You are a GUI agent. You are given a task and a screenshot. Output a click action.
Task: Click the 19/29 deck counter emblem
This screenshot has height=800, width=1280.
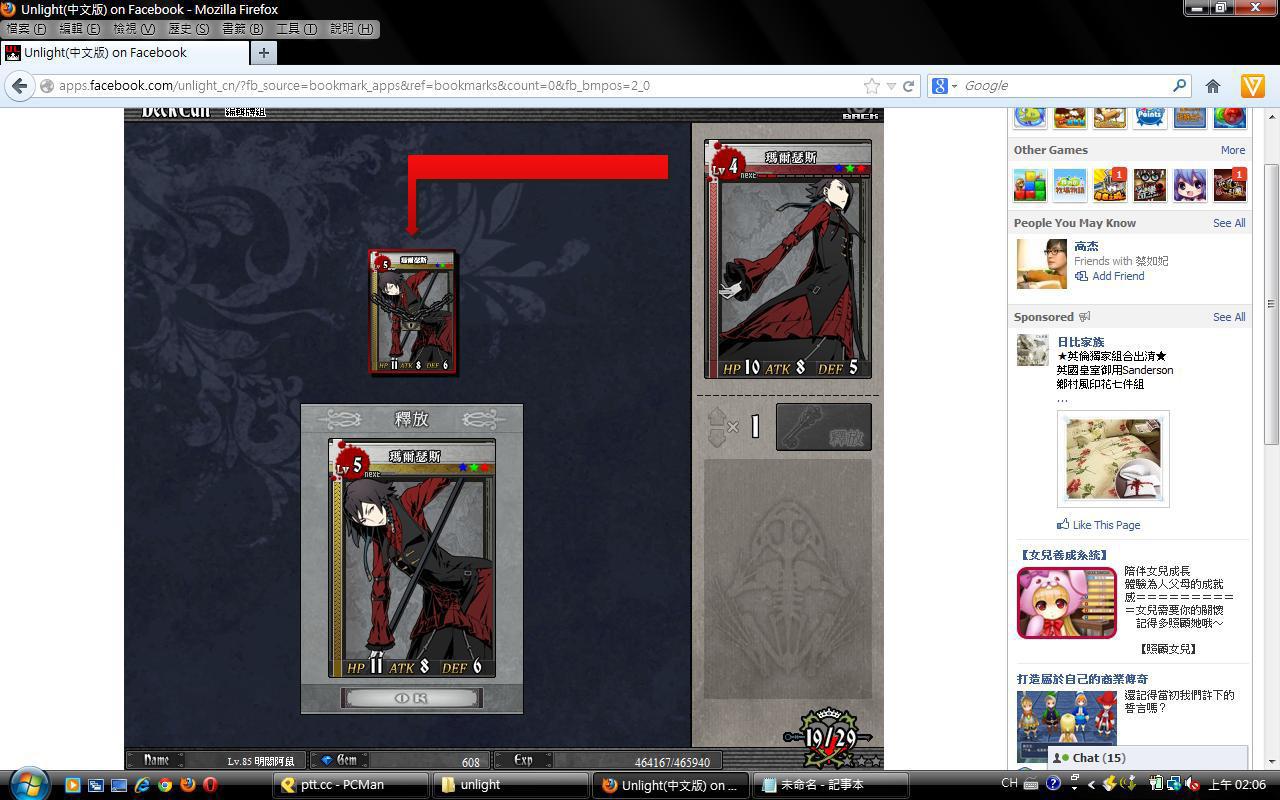pos(828,736)
